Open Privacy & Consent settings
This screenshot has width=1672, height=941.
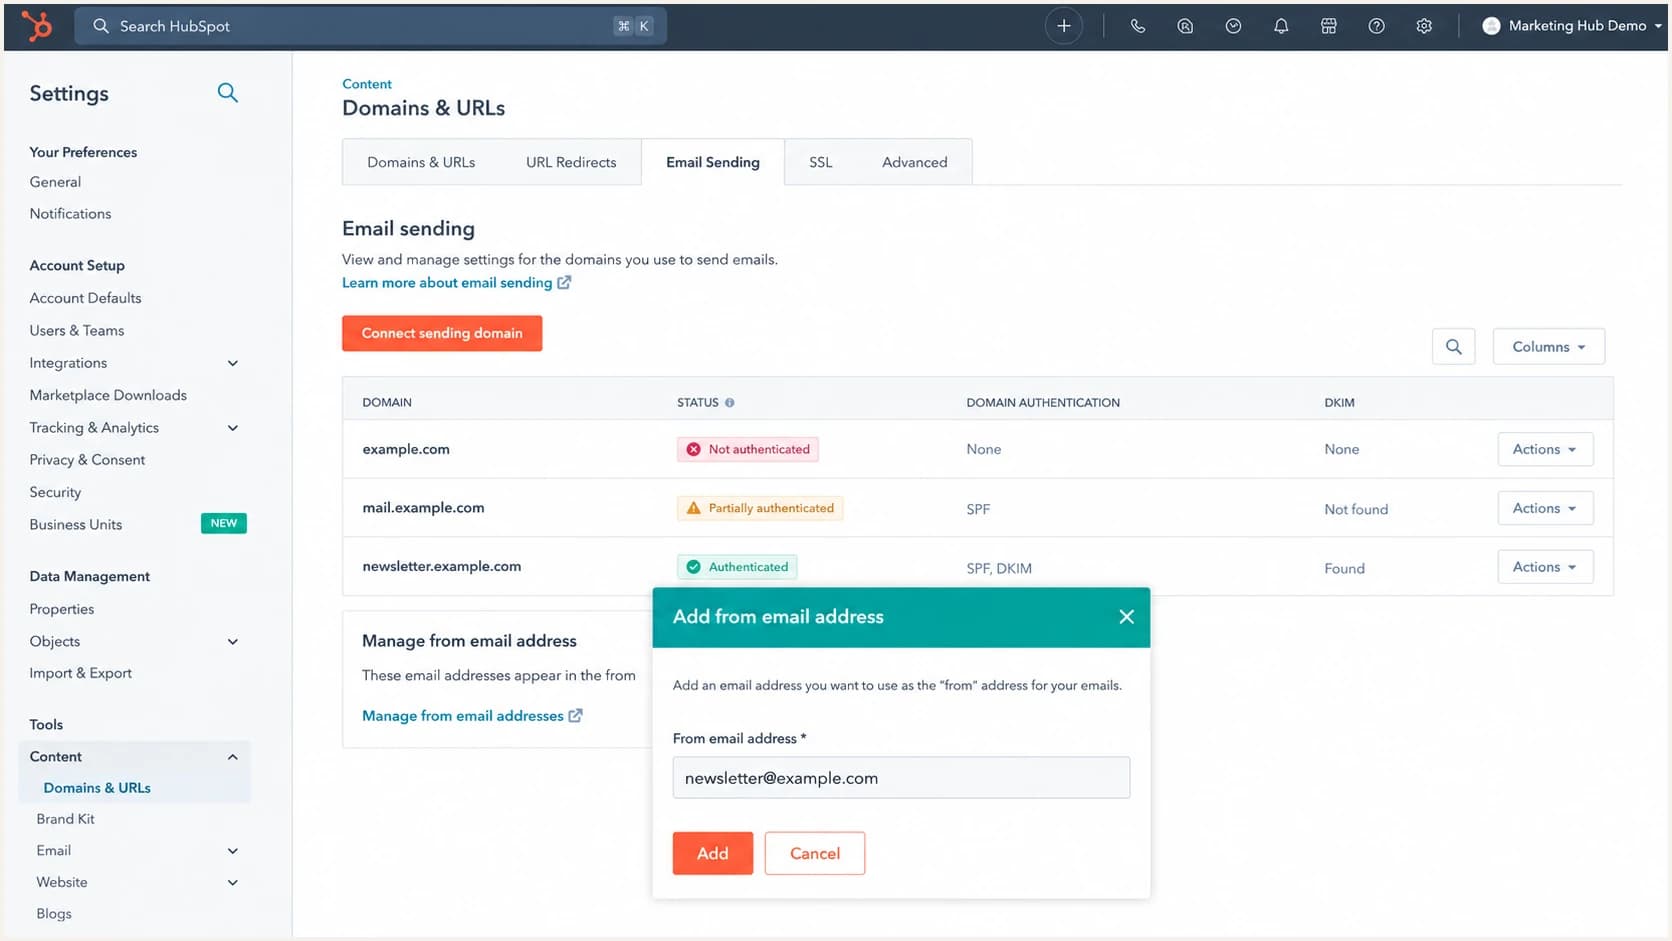pyautogui.click(x=87, y=460)
